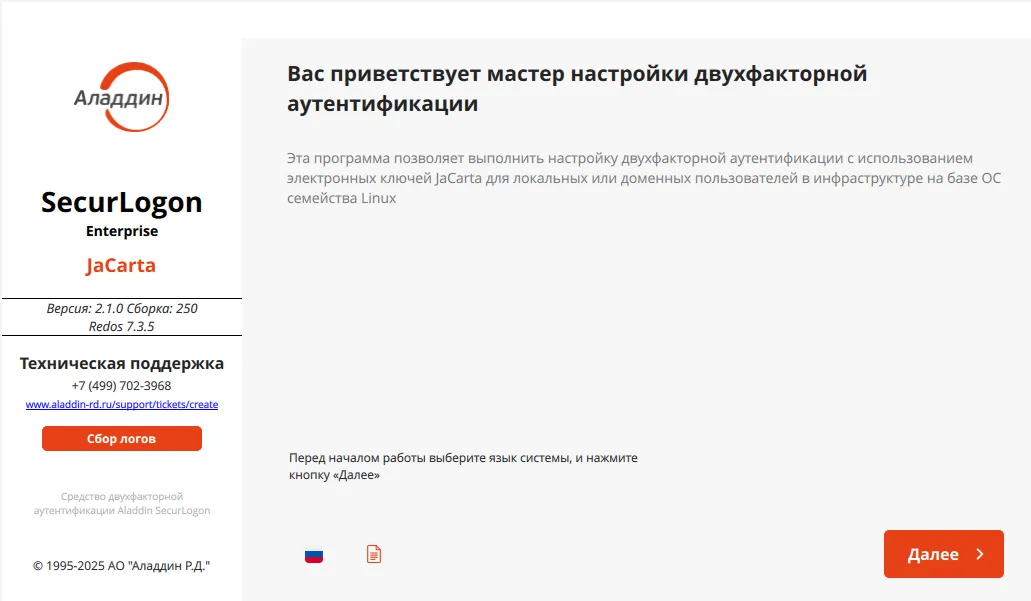Click the Enterprise edition label
The width and height of the screenshot is (1031, 601).
(122, 231)
